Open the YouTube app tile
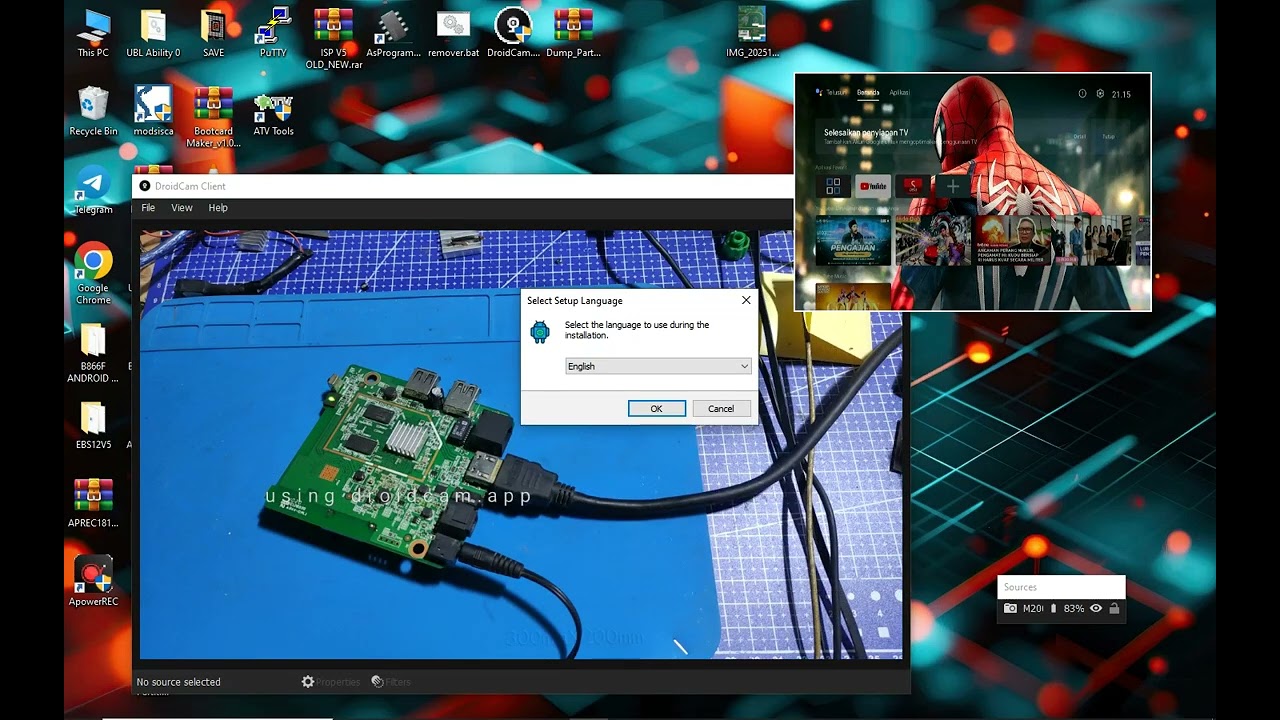1280x720 pixels. (873, 186)
